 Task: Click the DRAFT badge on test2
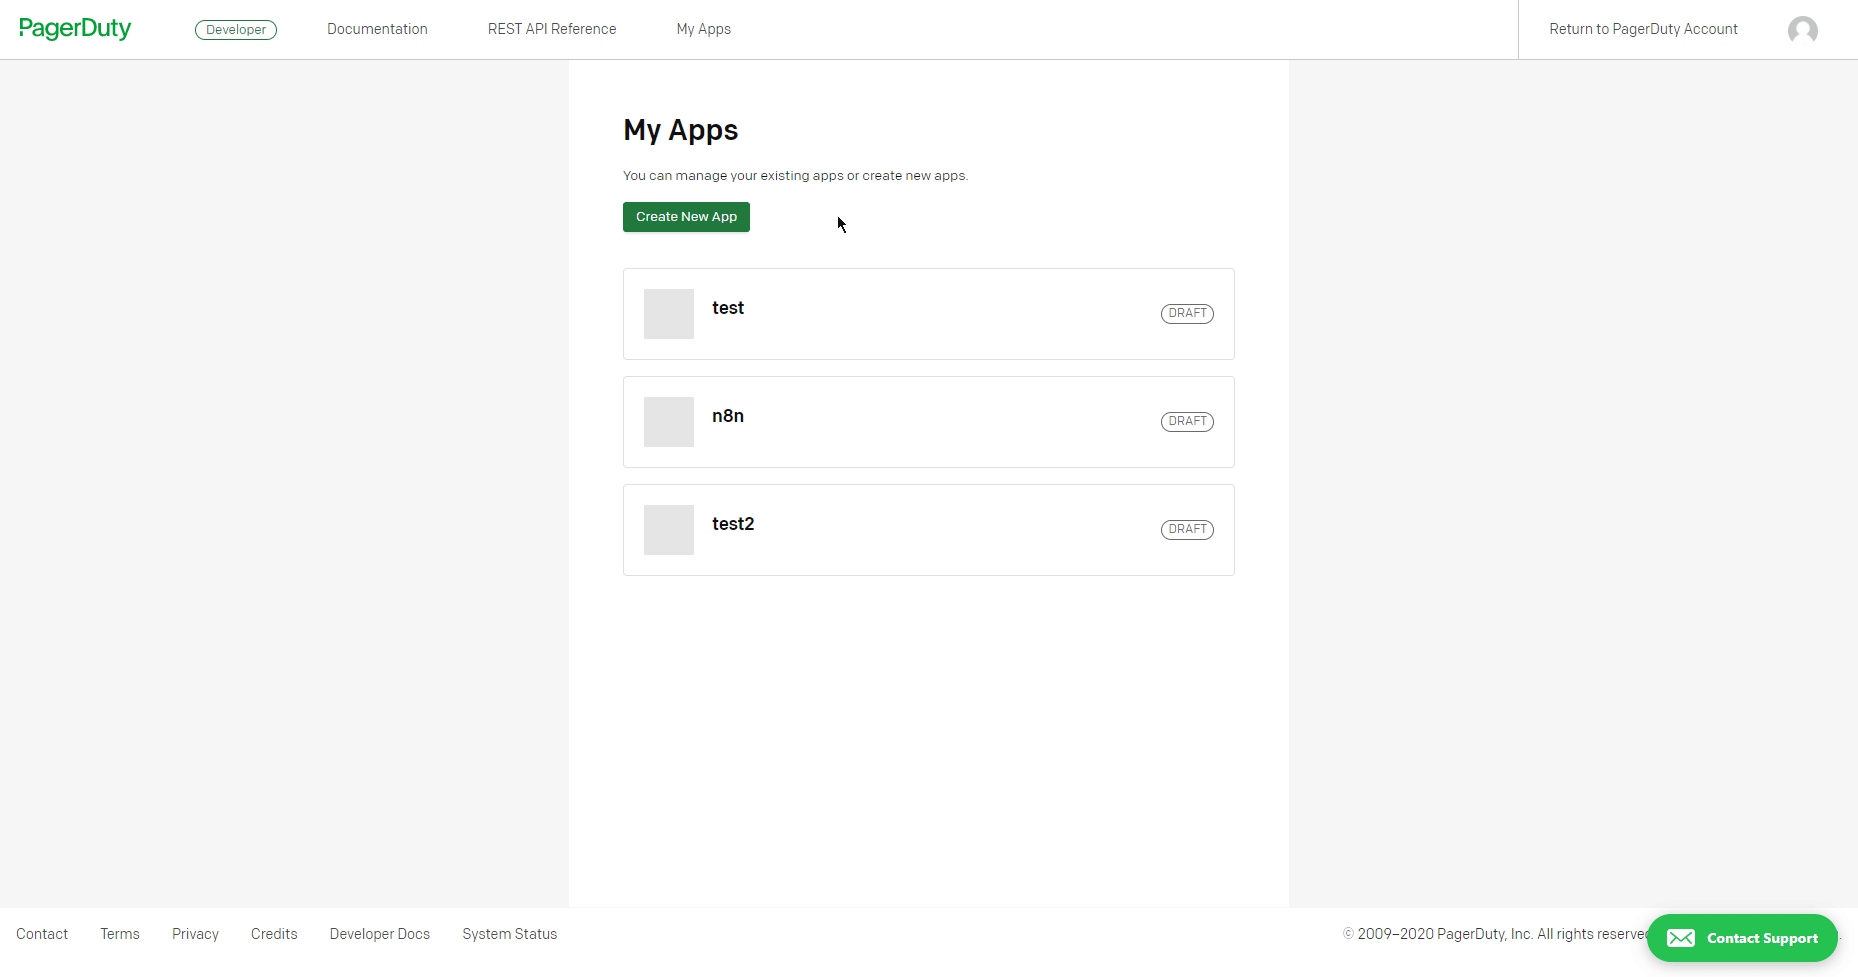[x=1187, y=529]
